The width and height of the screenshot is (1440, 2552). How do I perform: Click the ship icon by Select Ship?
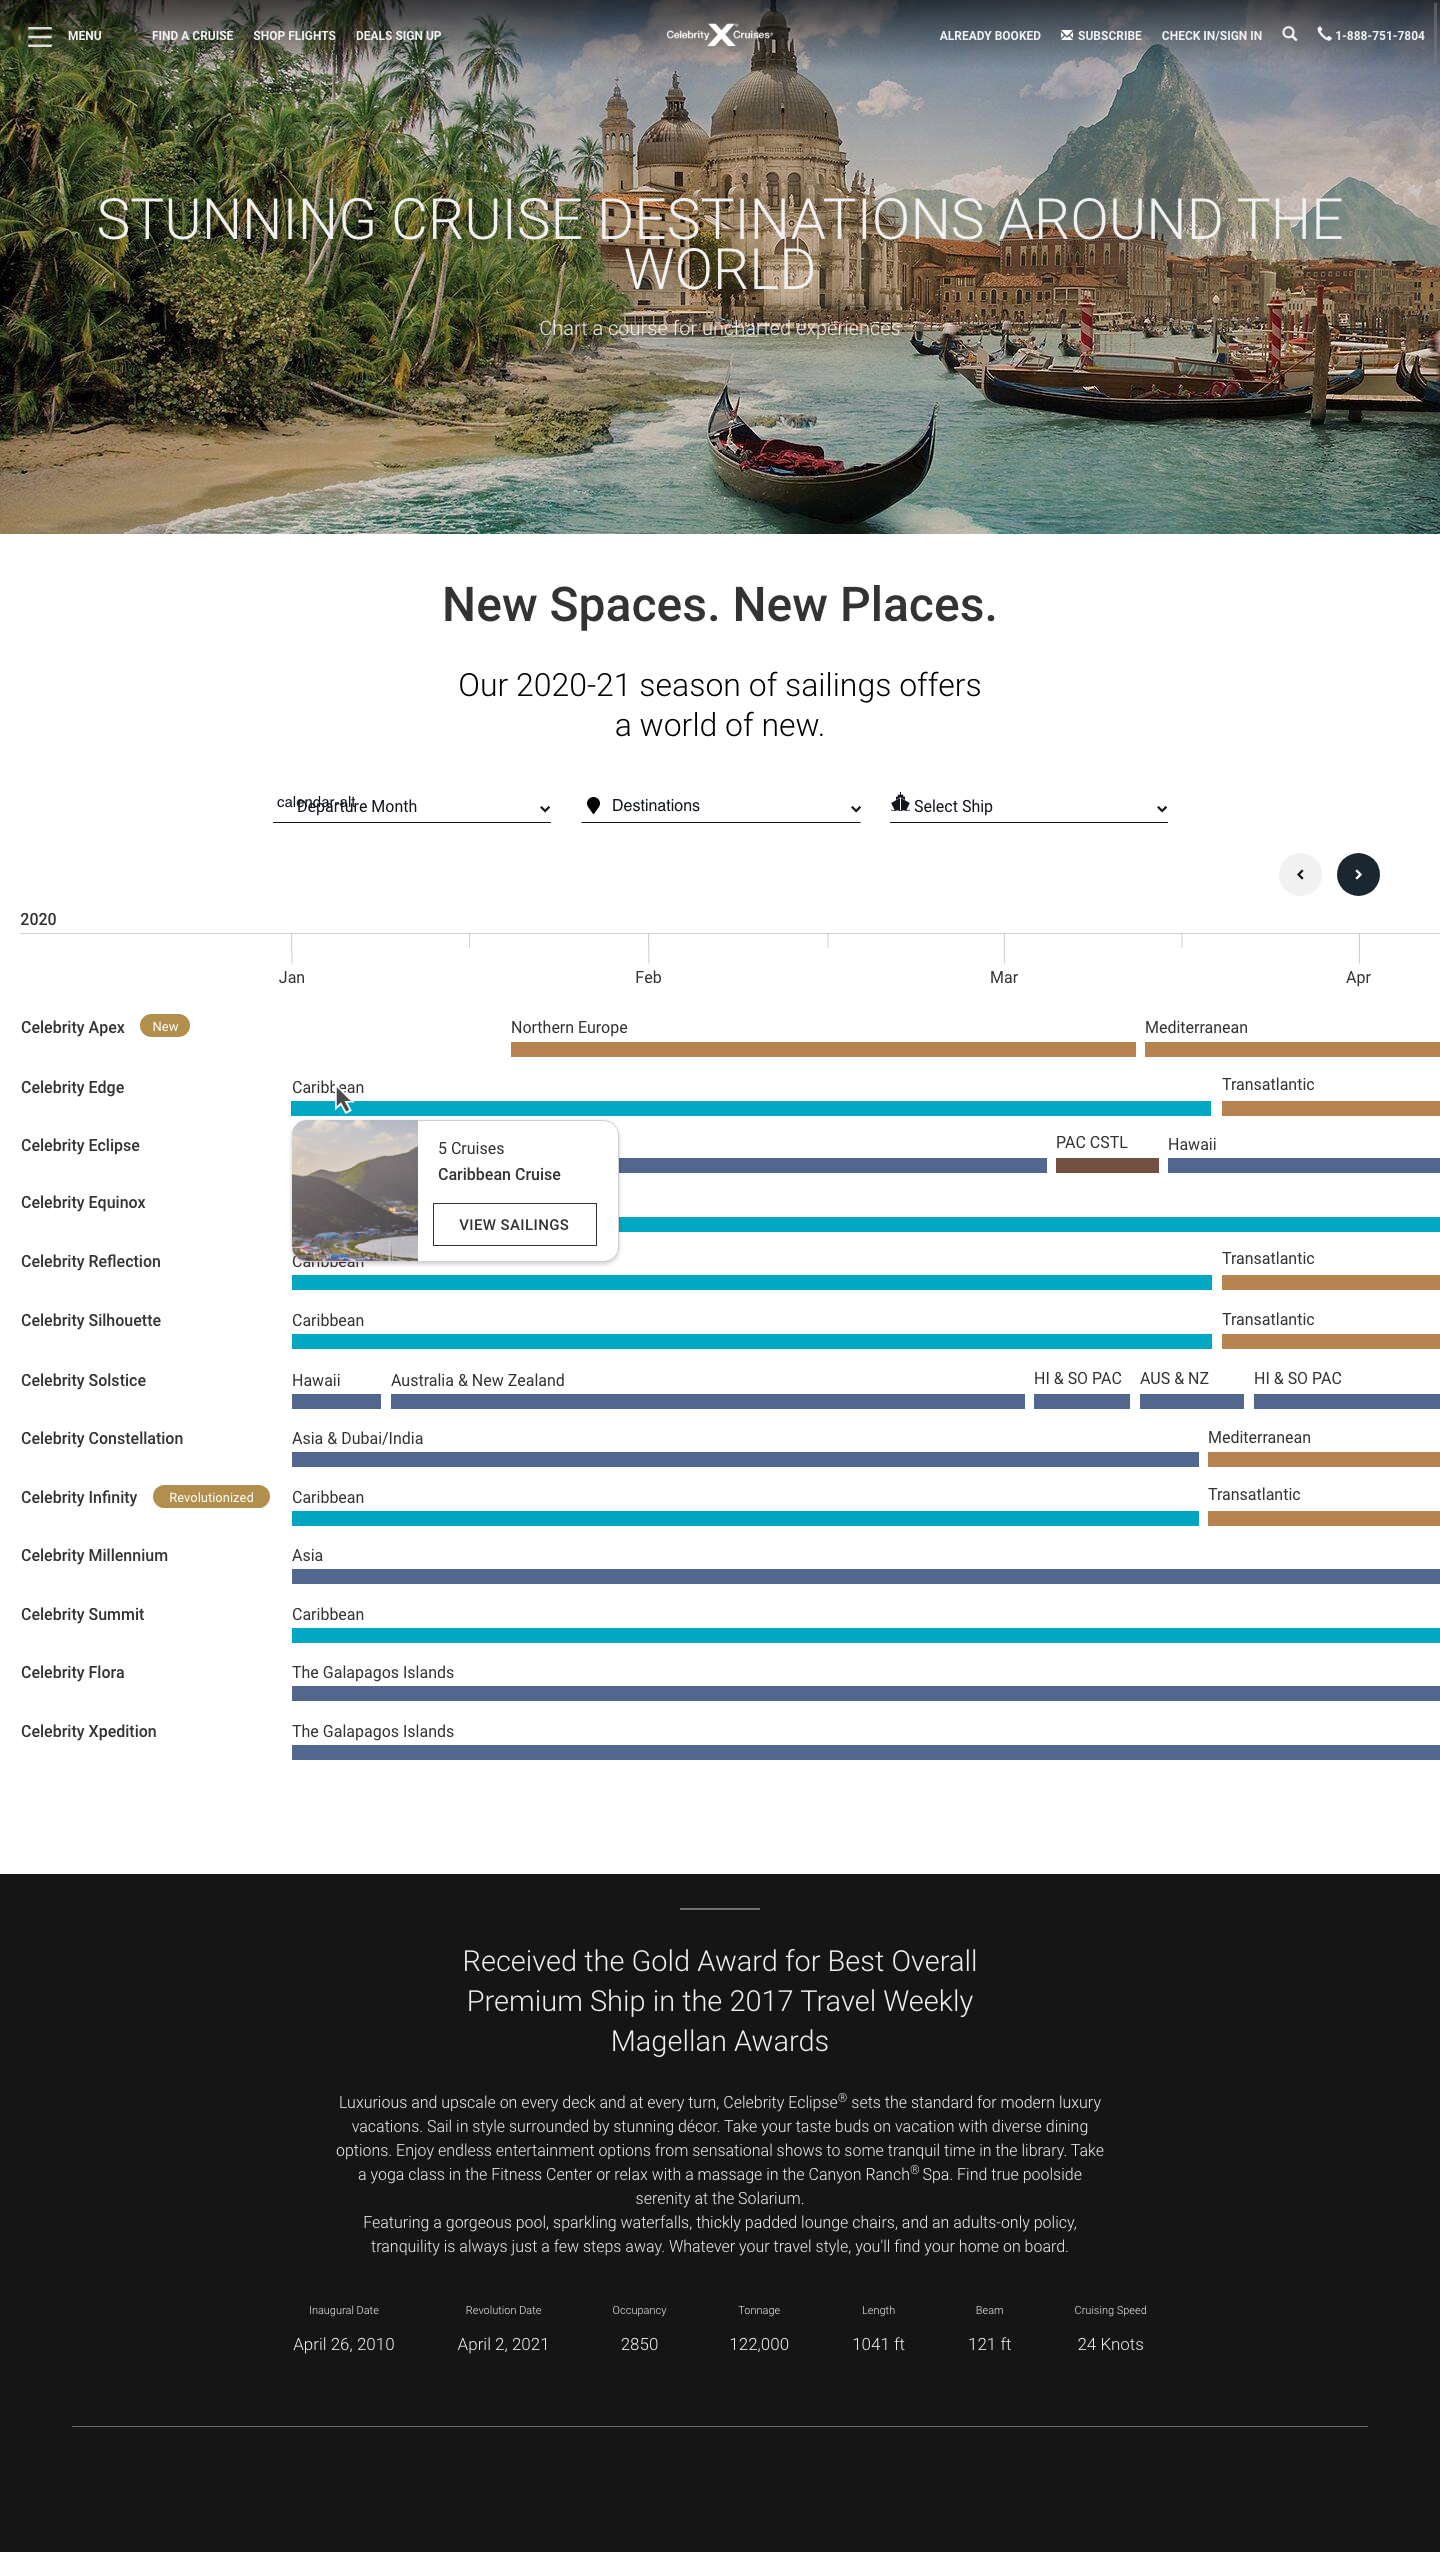[x=900, y=803]
